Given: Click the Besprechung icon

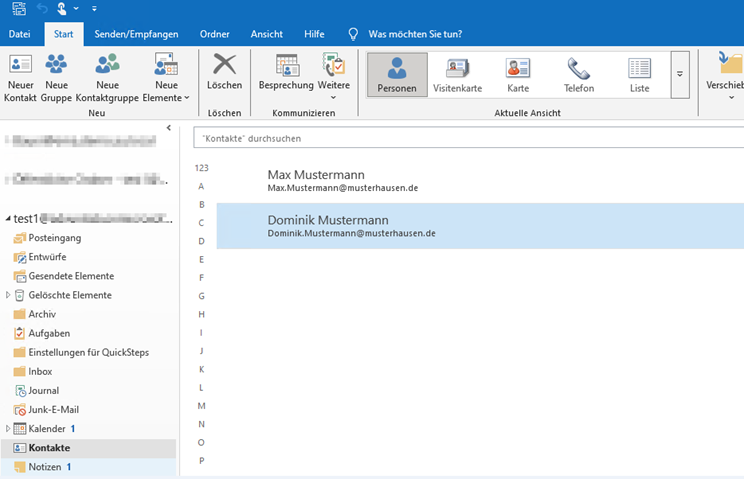Looking at the screenshot, I should click(288, 65).
